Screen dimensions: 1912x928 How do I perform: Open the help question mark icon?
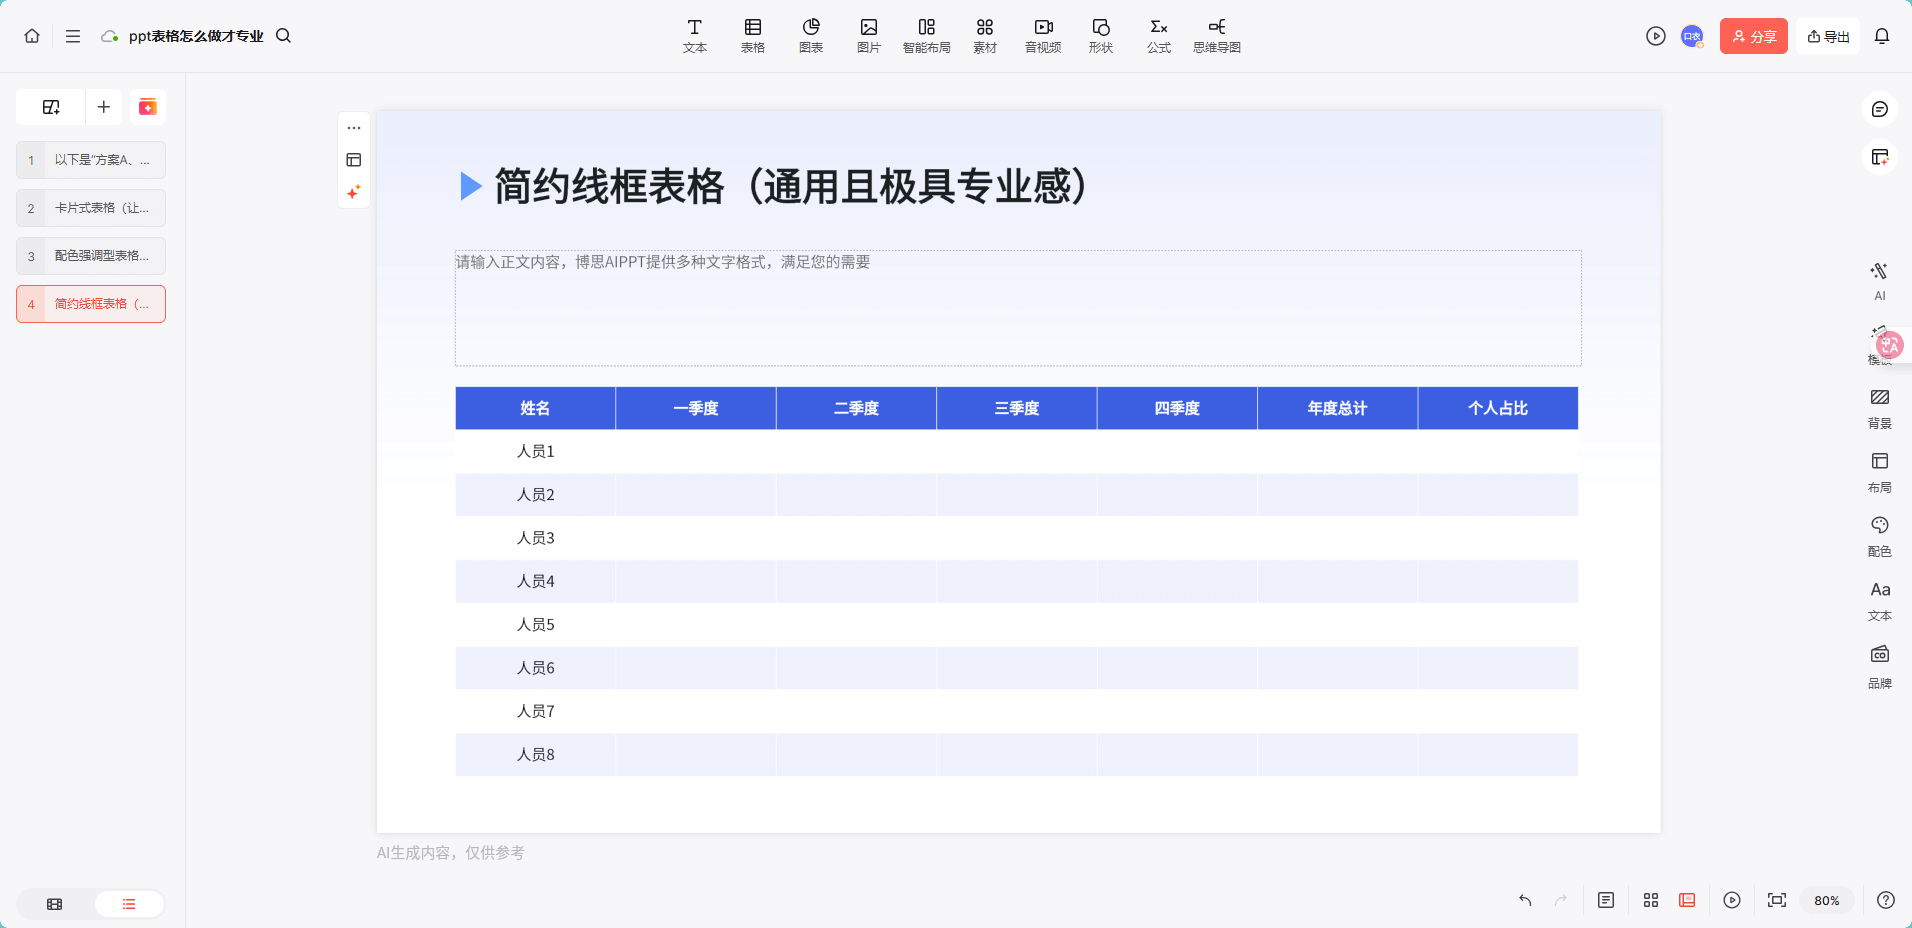click(1884, 901)
